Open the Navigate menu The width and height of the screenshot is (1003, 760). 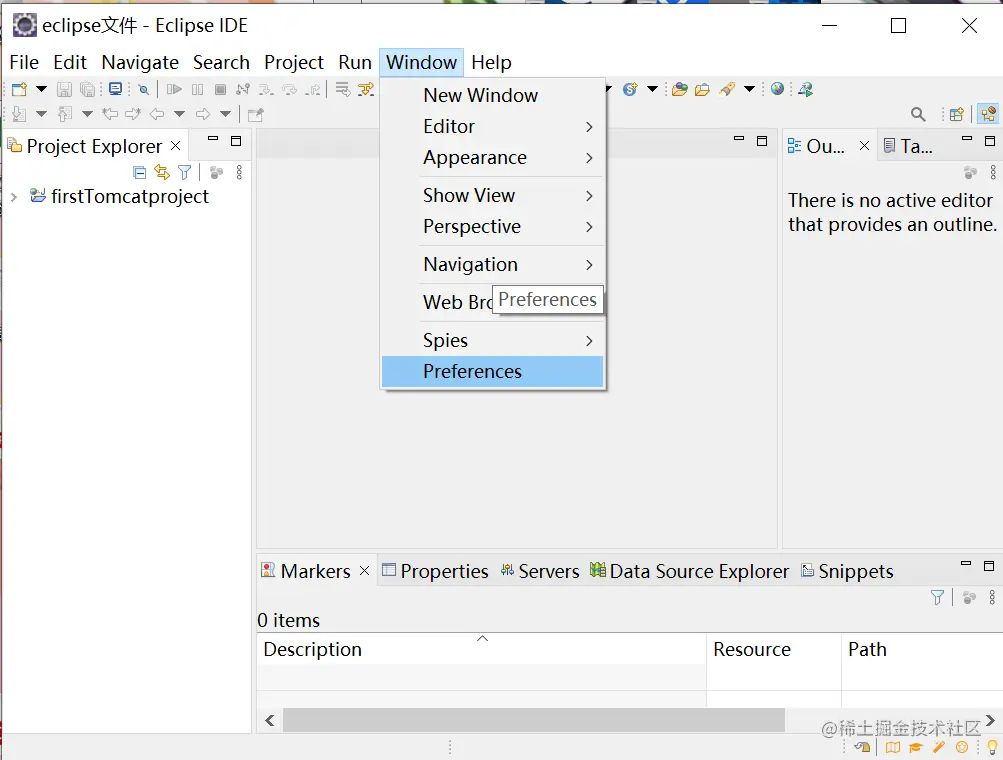(140, 62)
